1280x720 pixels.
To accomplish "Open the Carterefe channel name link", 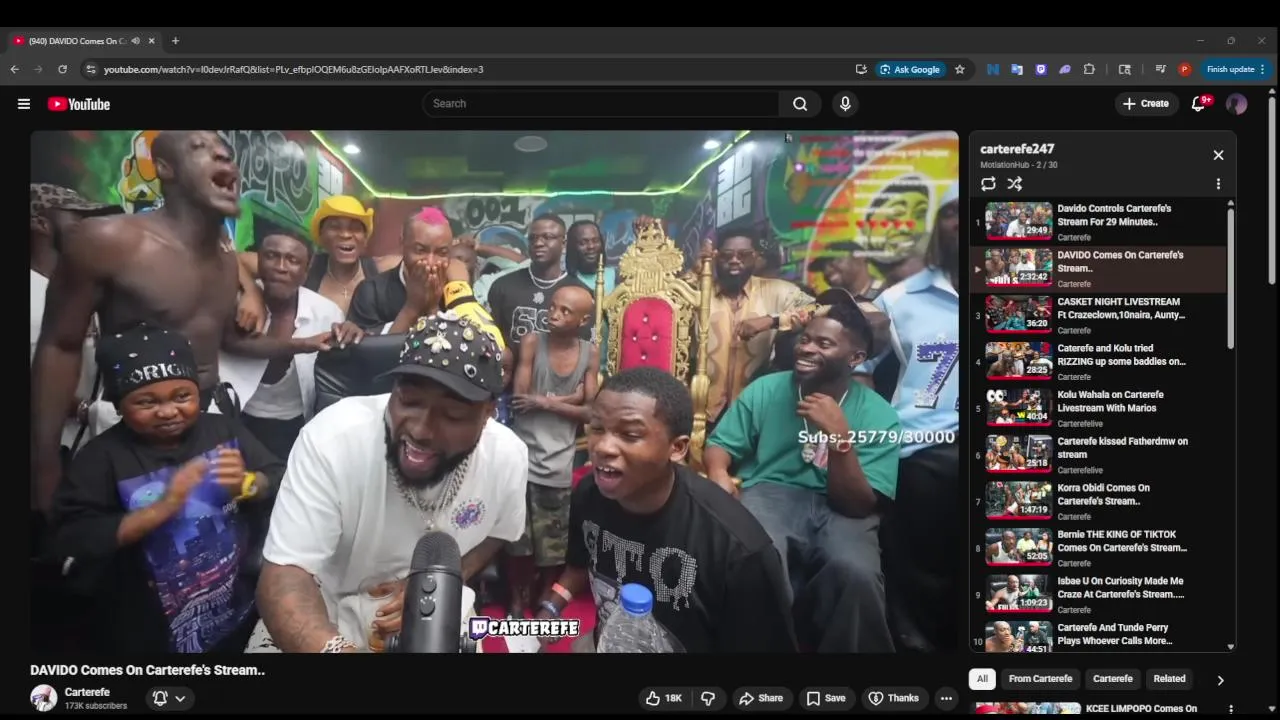I will [x=87, y=692].
